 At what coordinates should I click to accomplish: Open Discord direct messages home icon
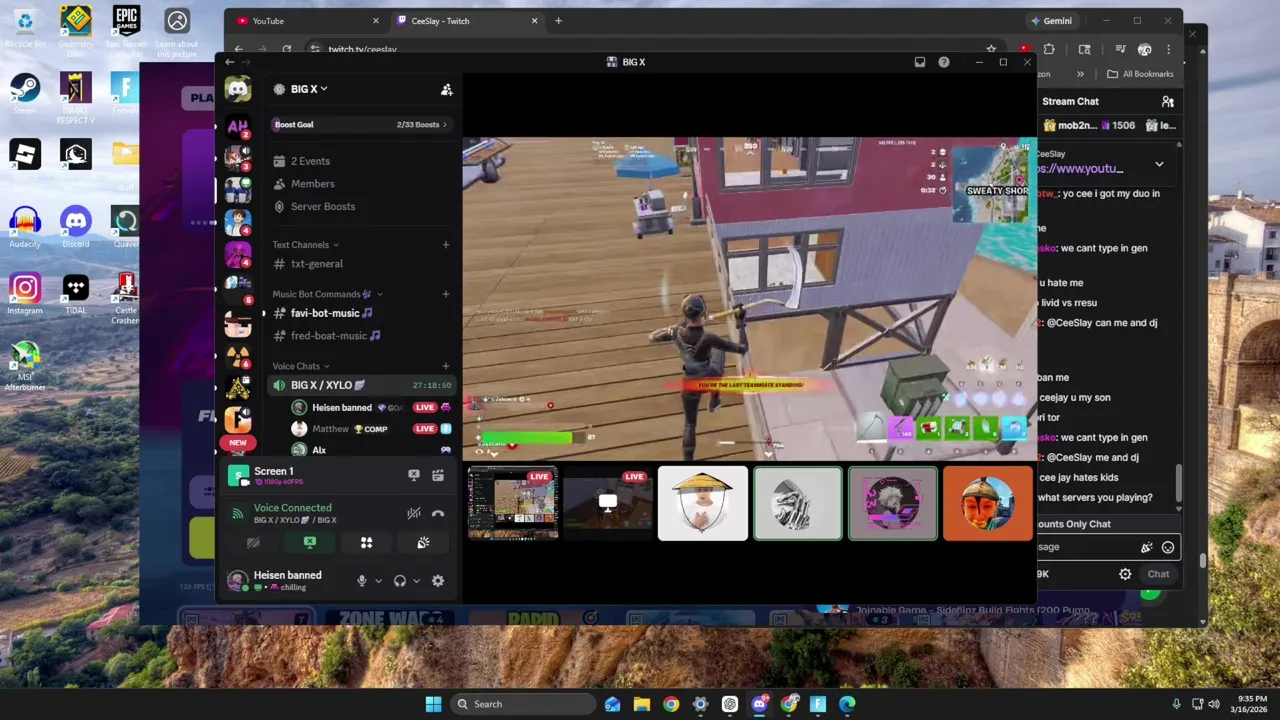tap(238, 90)
